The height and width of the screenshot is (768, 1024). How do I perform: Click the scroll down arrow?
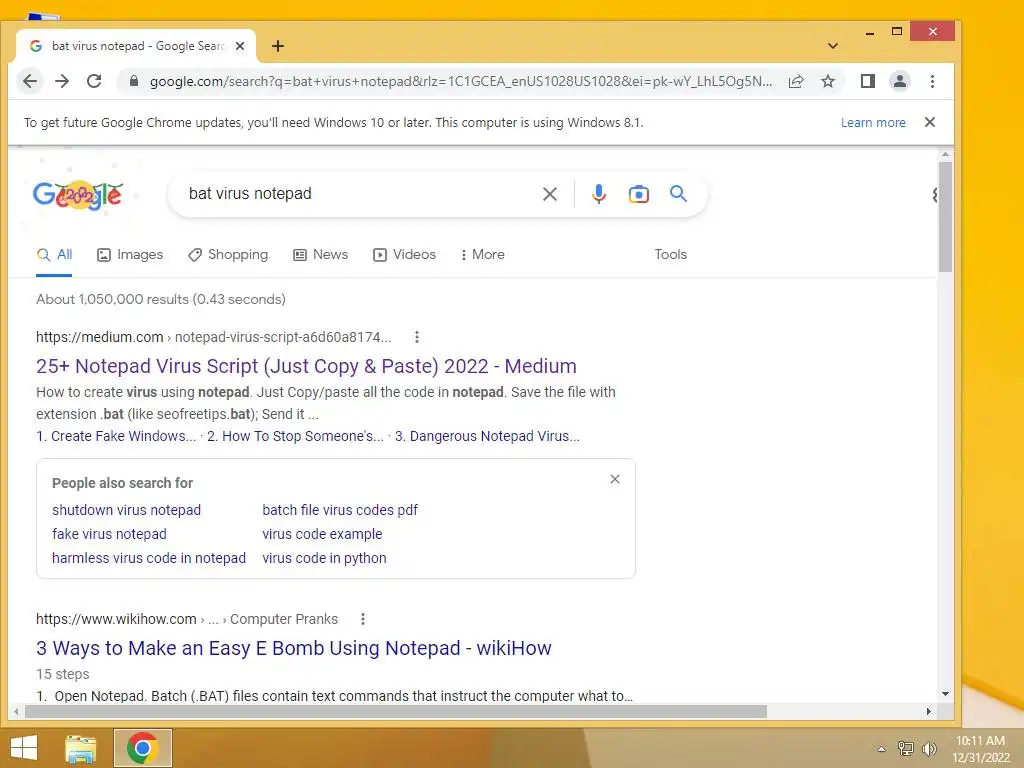click(945, 694)
